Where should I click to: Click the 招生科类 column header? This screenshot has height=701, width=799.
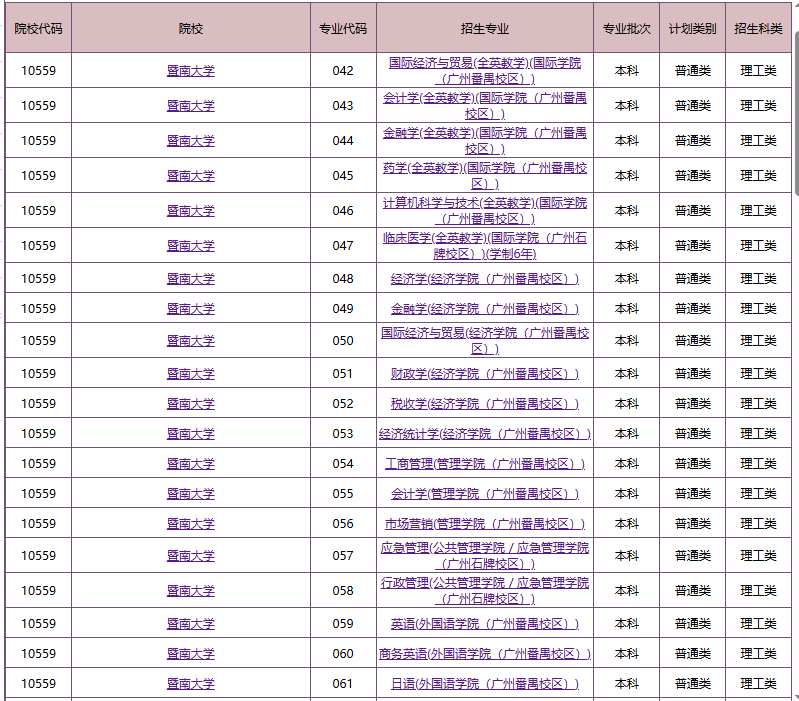758,29
